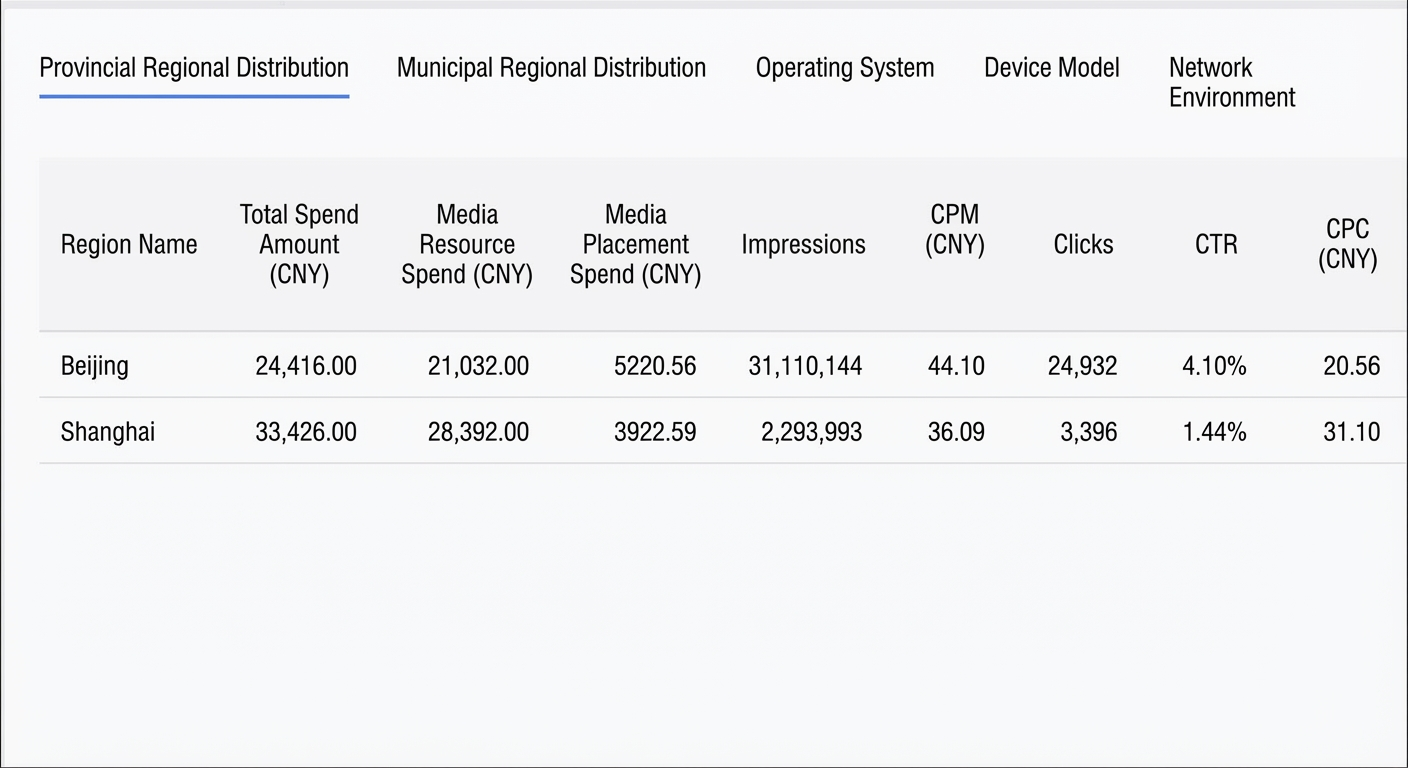The image size is (1408, 768).
Task: Switch to Municipal Regional Distribution tab
Action: tap(551, 68)
